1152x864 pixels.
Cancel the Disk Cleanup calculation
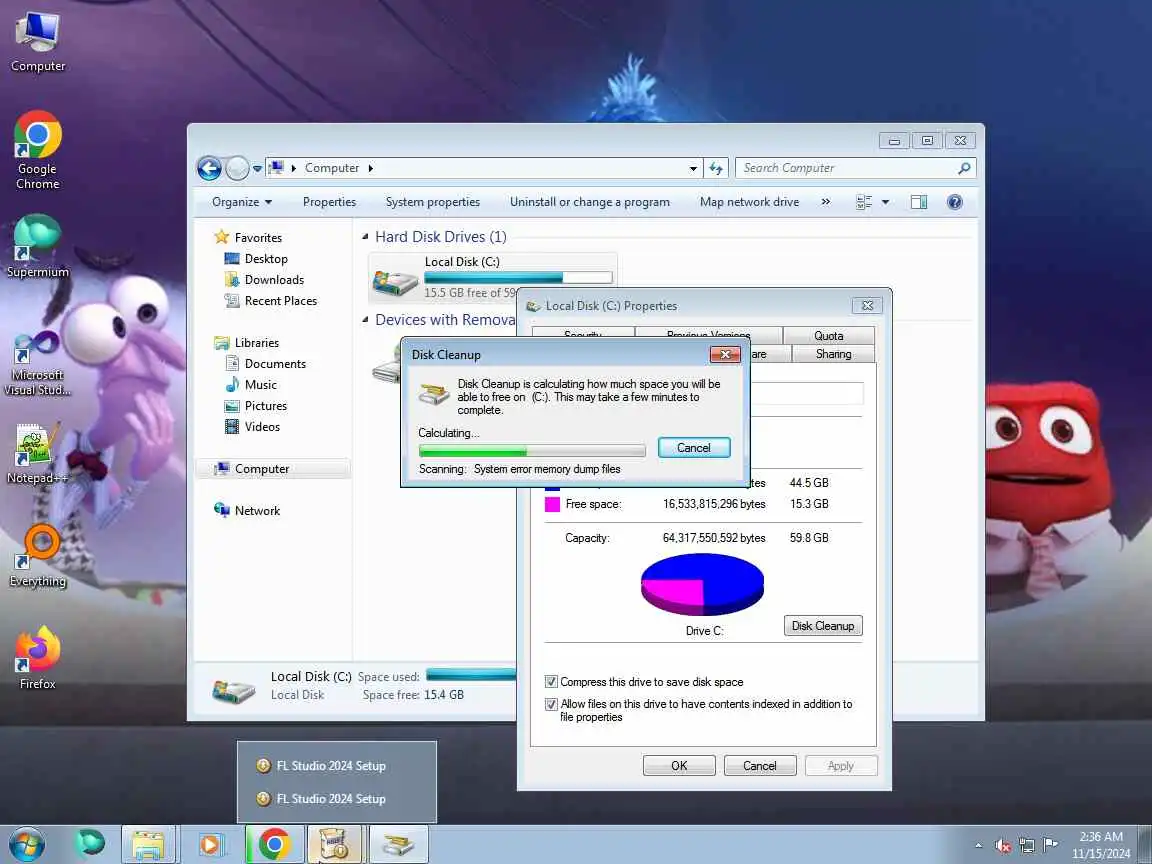tap(694, 447)
